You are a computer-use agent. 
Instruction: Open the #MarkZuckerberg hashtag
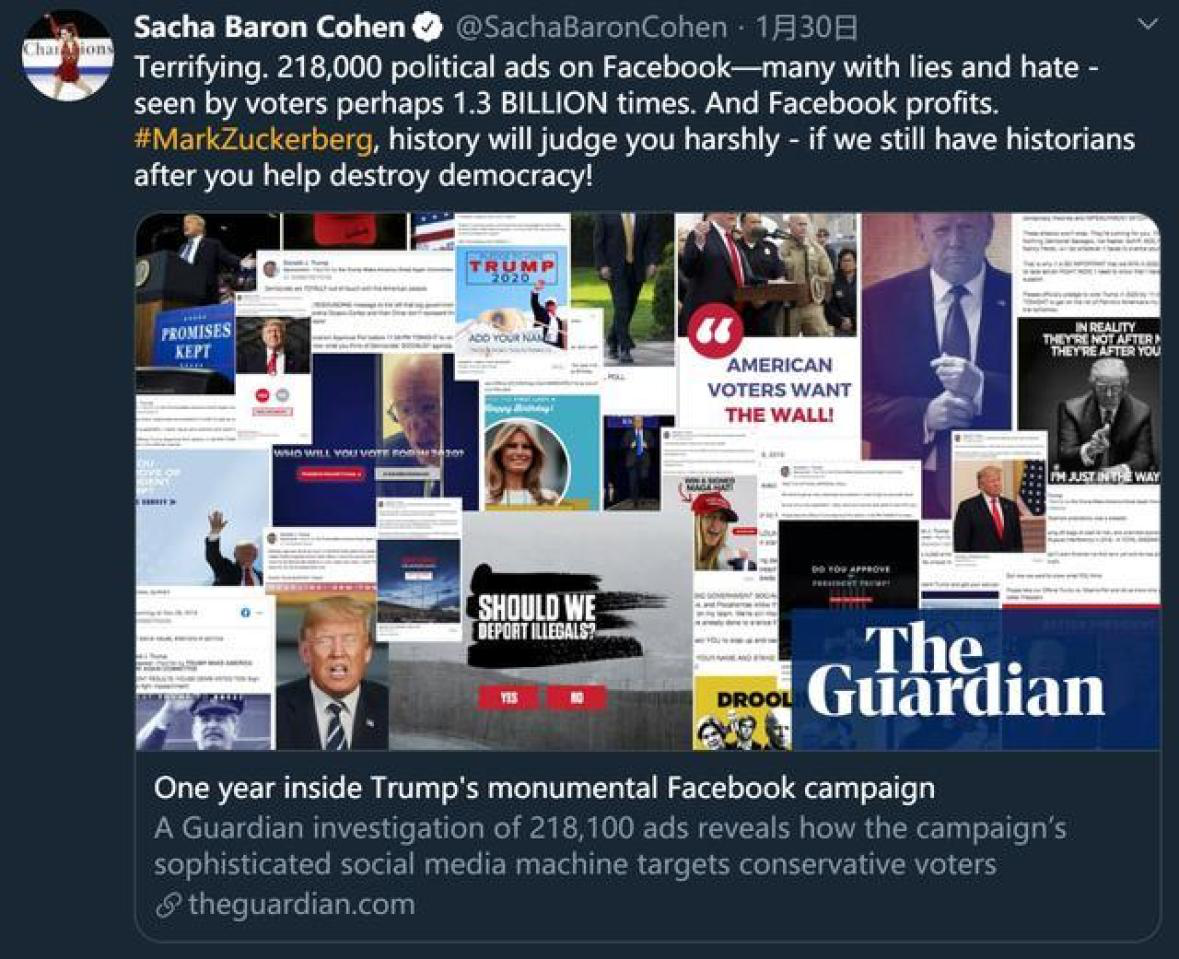click(253, 139)
